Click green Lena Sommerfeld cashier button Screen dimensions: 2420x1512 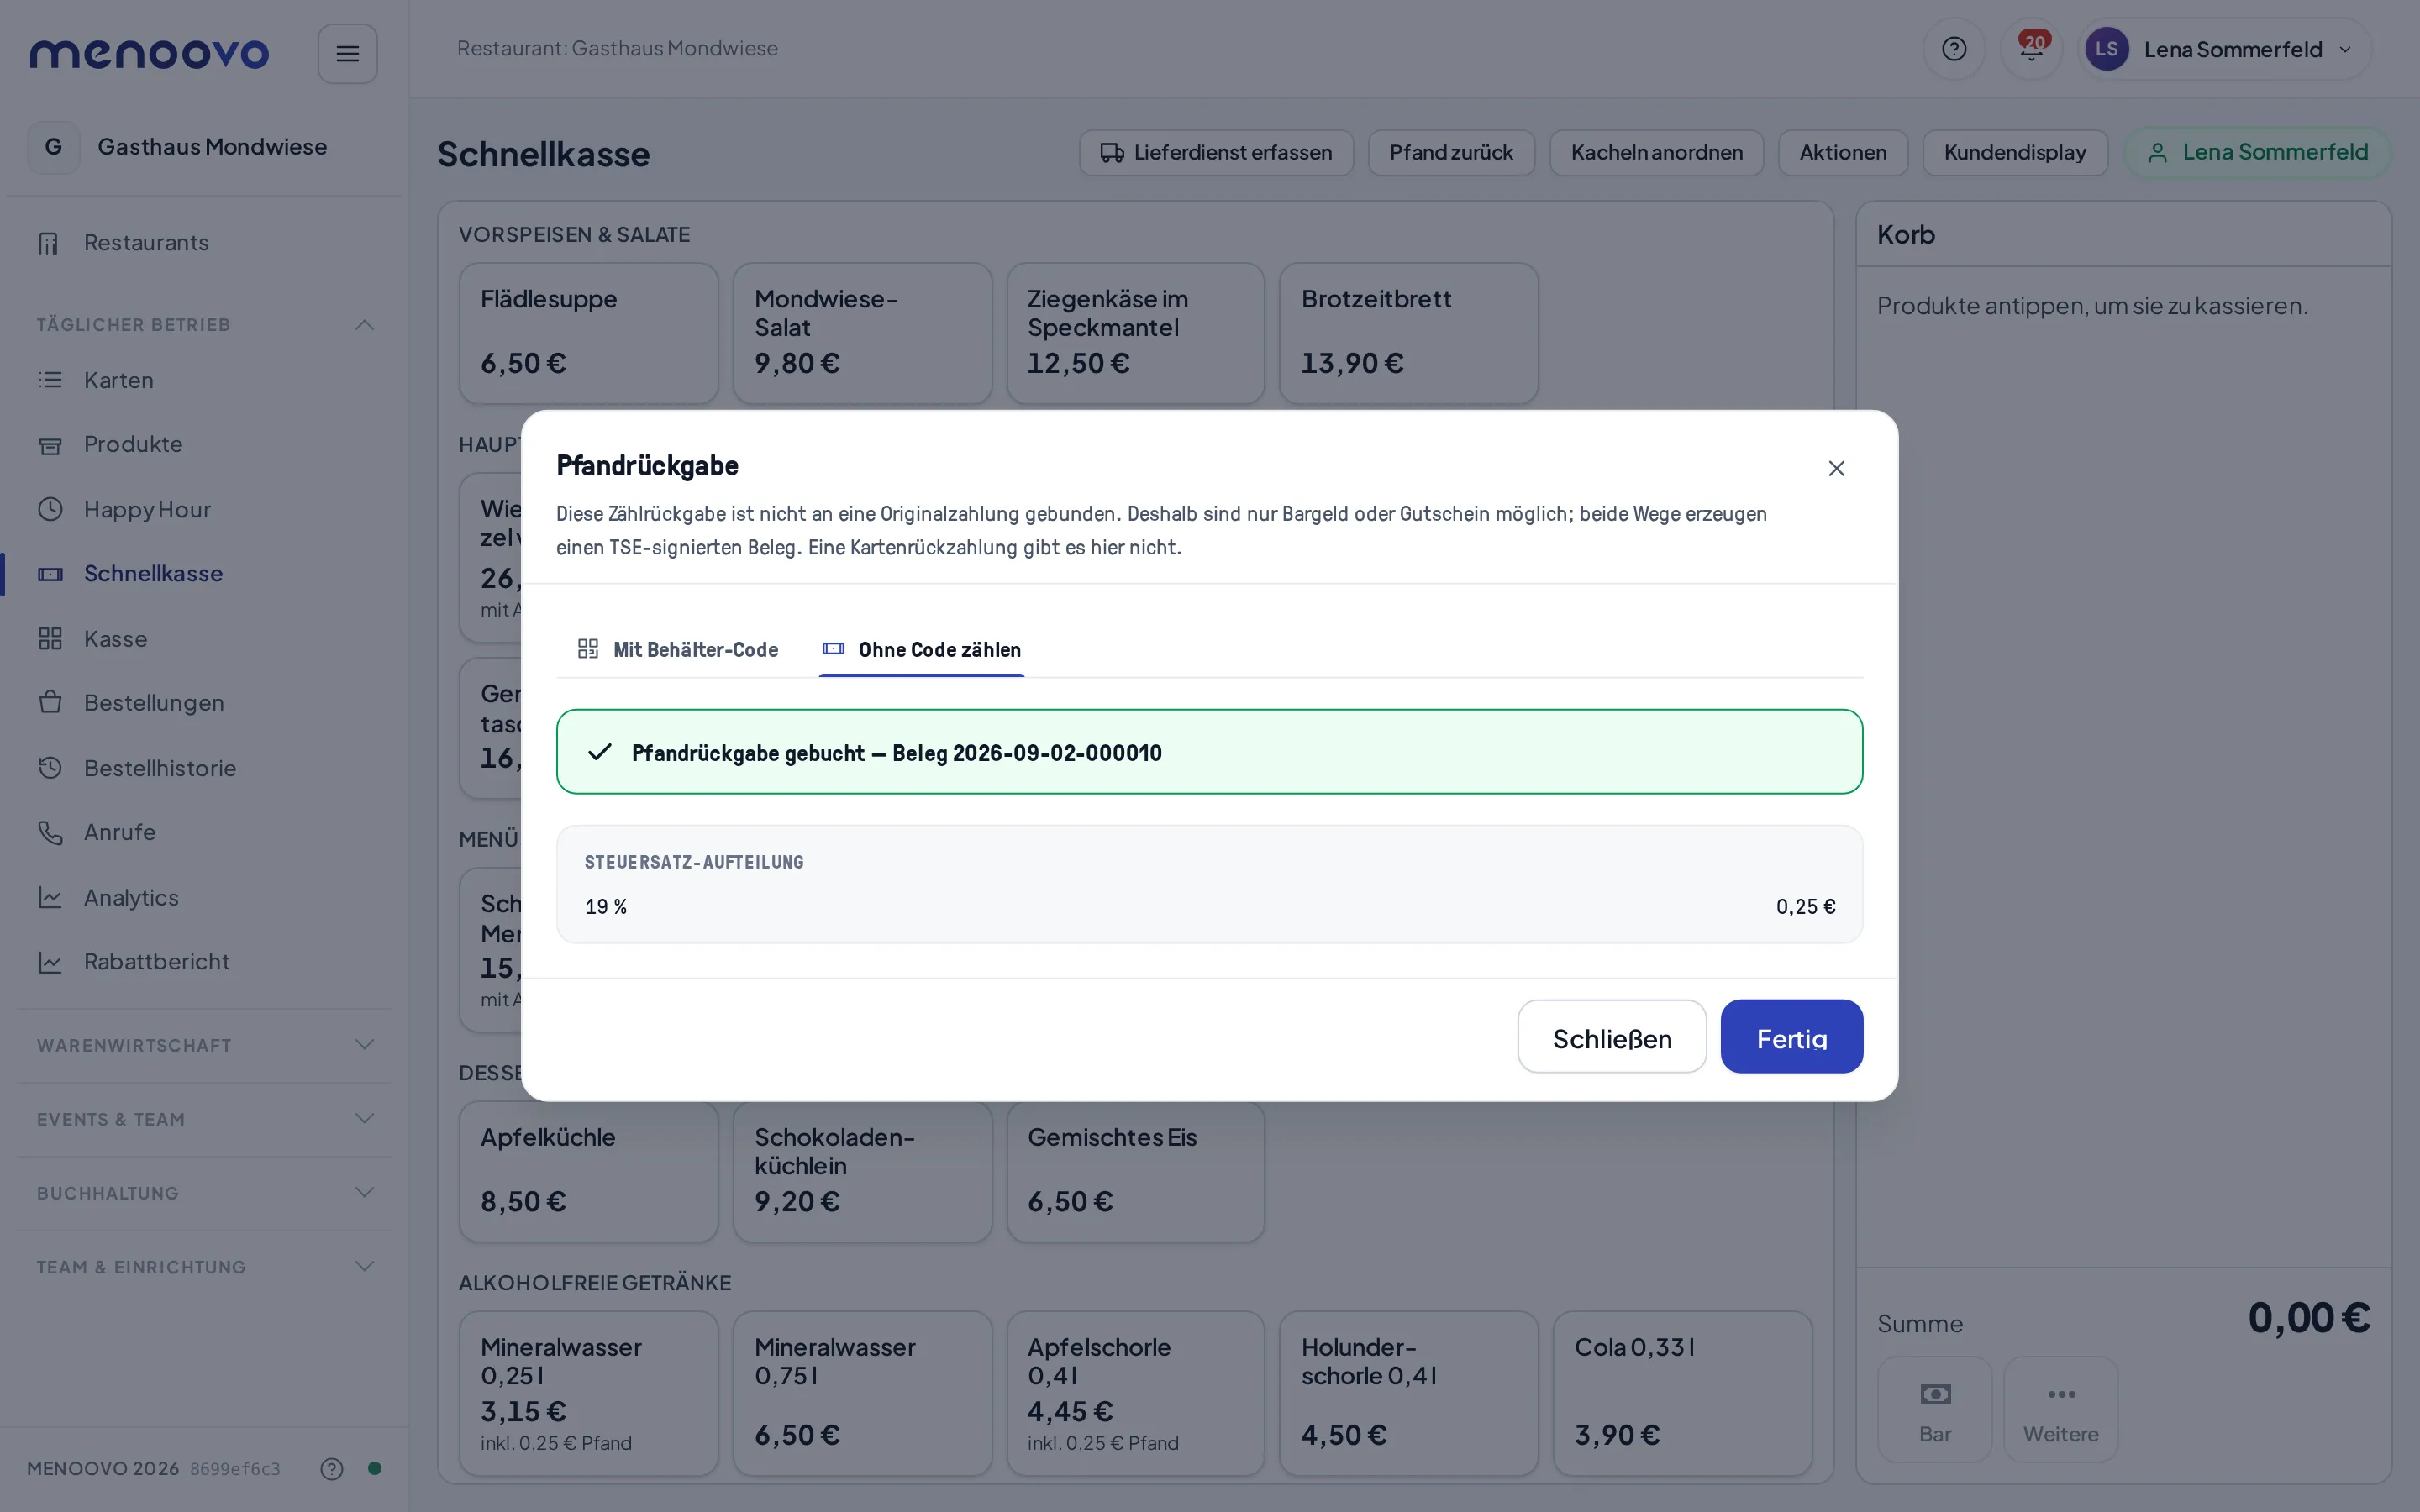coord(2257,153)
